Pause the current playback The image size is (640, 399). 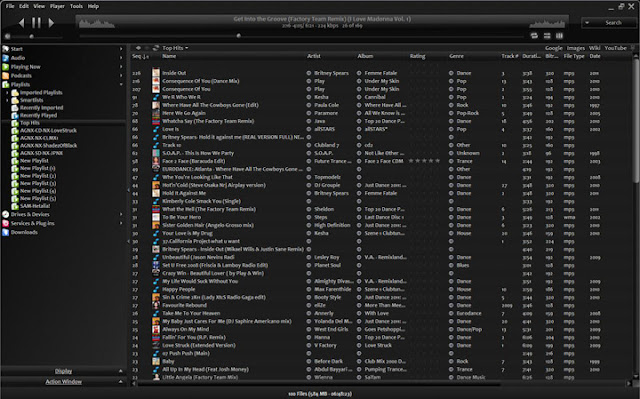coord(36,23)
